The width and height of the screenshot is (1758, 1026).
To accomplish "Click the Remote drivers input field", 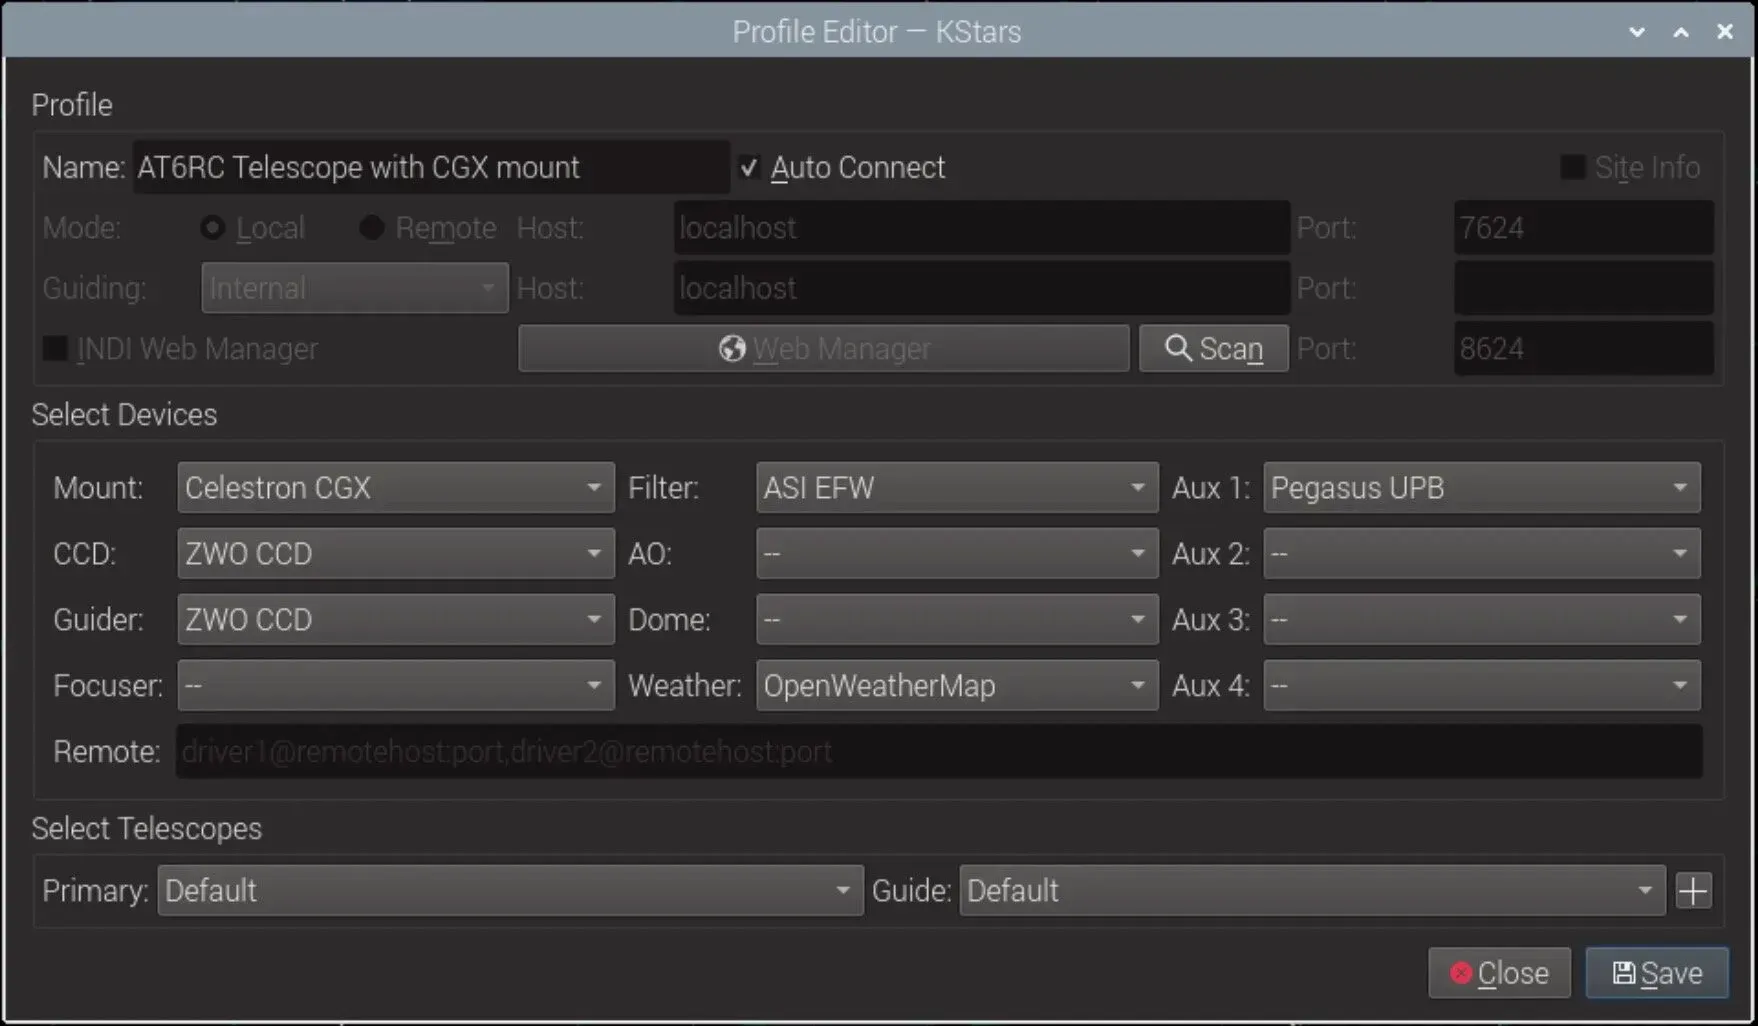I will 938,752.
